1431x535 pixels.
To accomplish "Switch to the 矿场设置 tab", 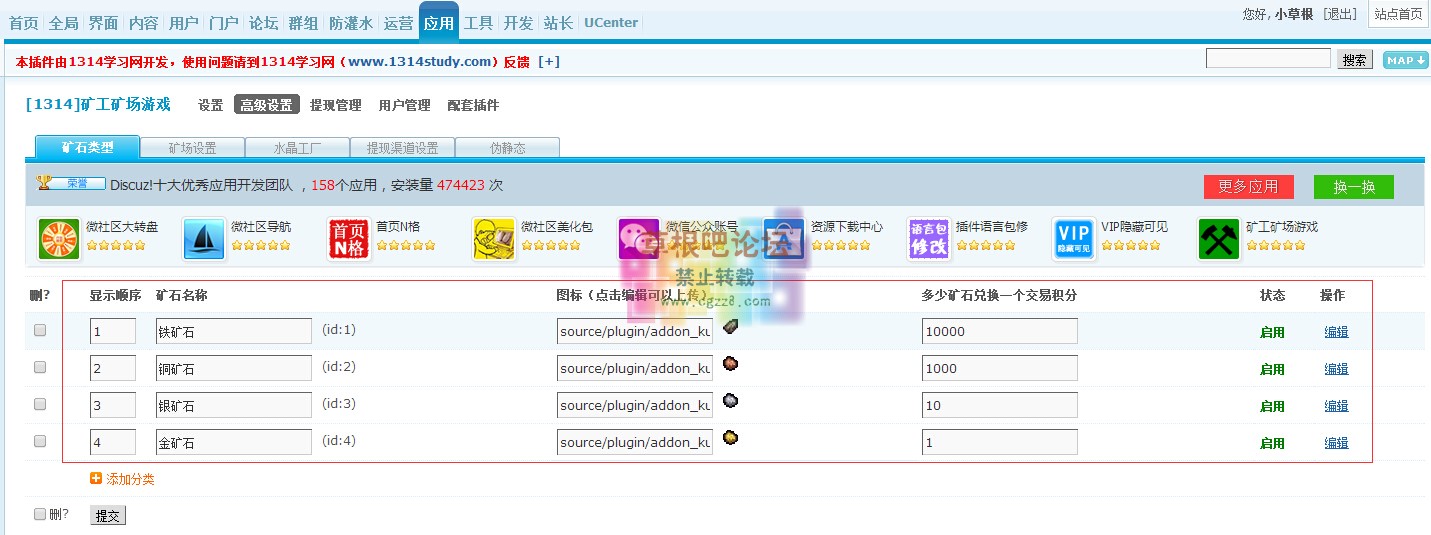I will click(x=192, y=148).
